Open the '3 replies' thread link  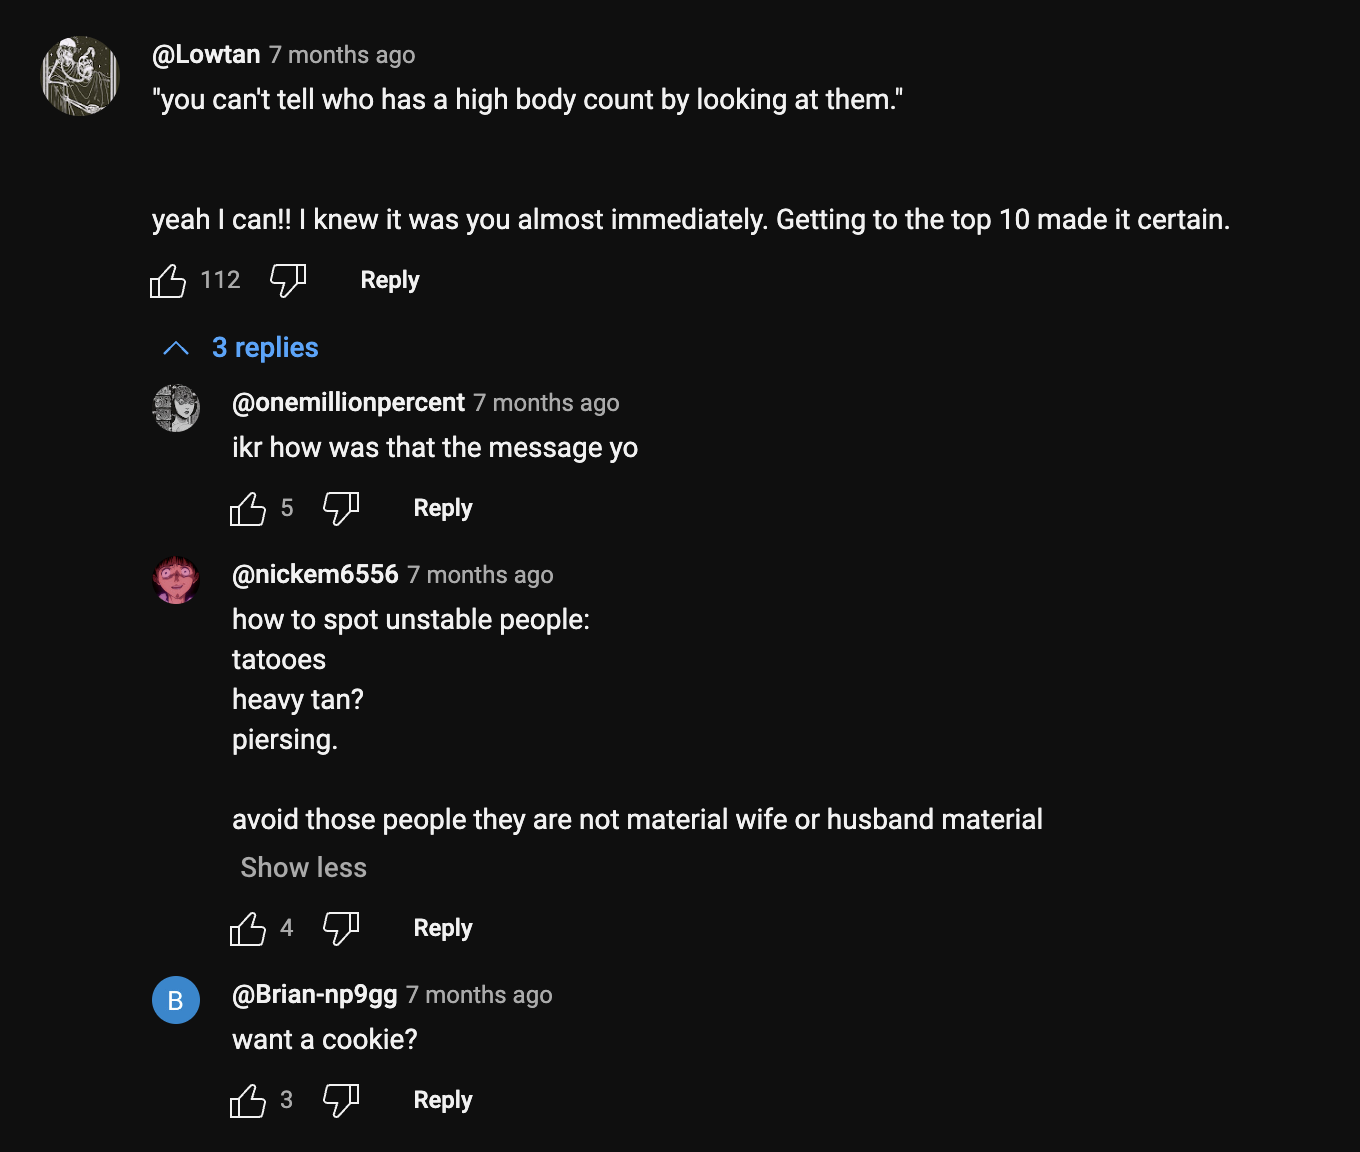[x=265, y=347]
